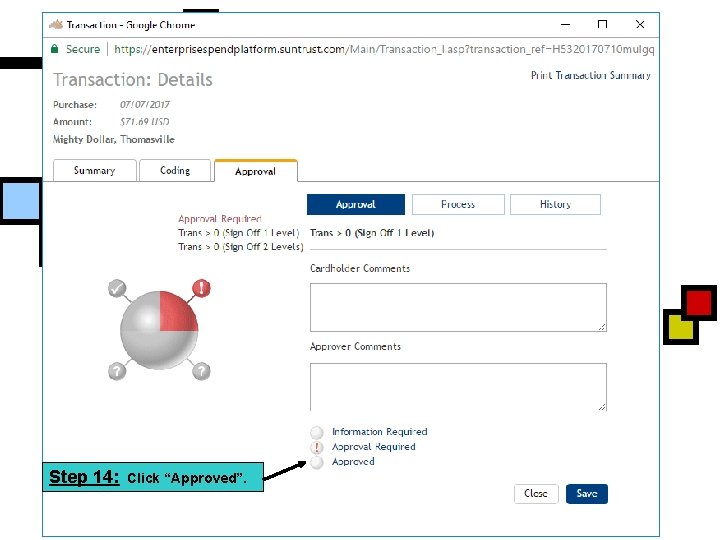The height and width of the screenshot is (540, 720).
Task: Click the purchase date 07/07/2017
Action: coord(145,105)
